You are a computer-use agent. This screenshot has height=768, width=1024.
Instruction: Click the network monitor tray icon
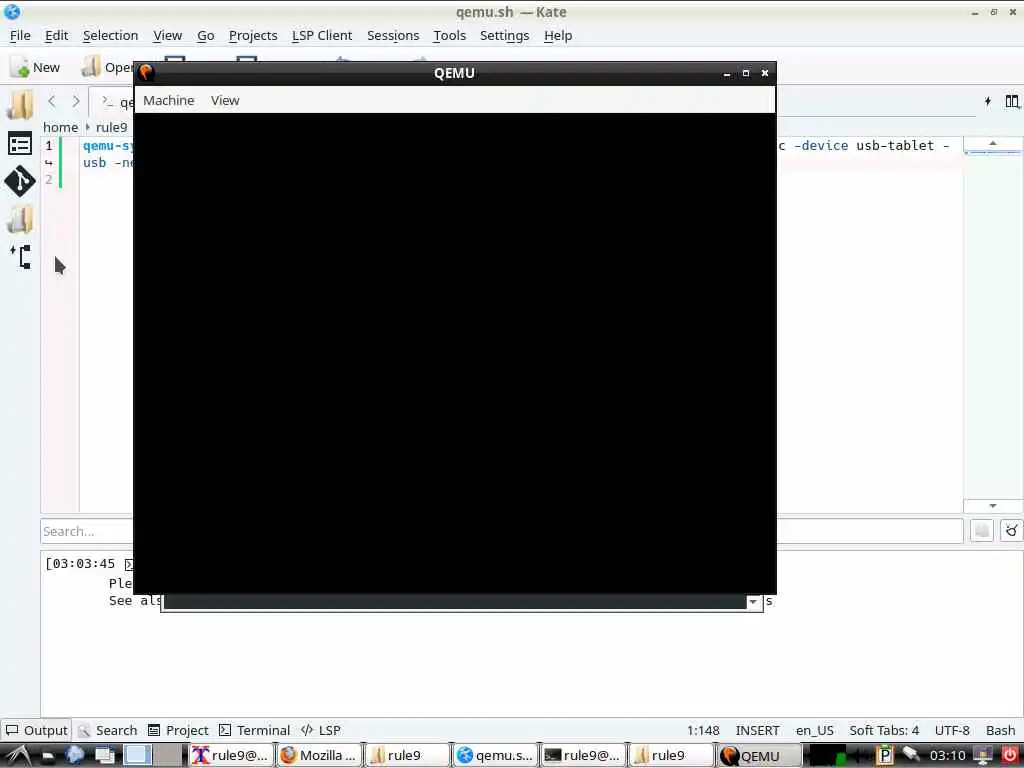pyautogui.click(x=982, y=756)
